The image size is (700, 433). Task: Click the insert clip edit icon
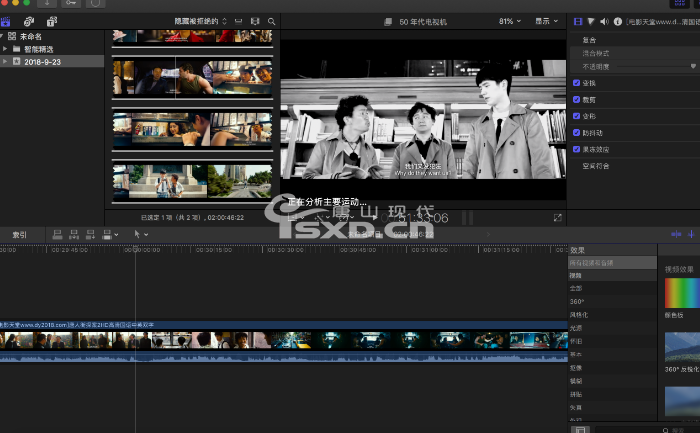74,234
